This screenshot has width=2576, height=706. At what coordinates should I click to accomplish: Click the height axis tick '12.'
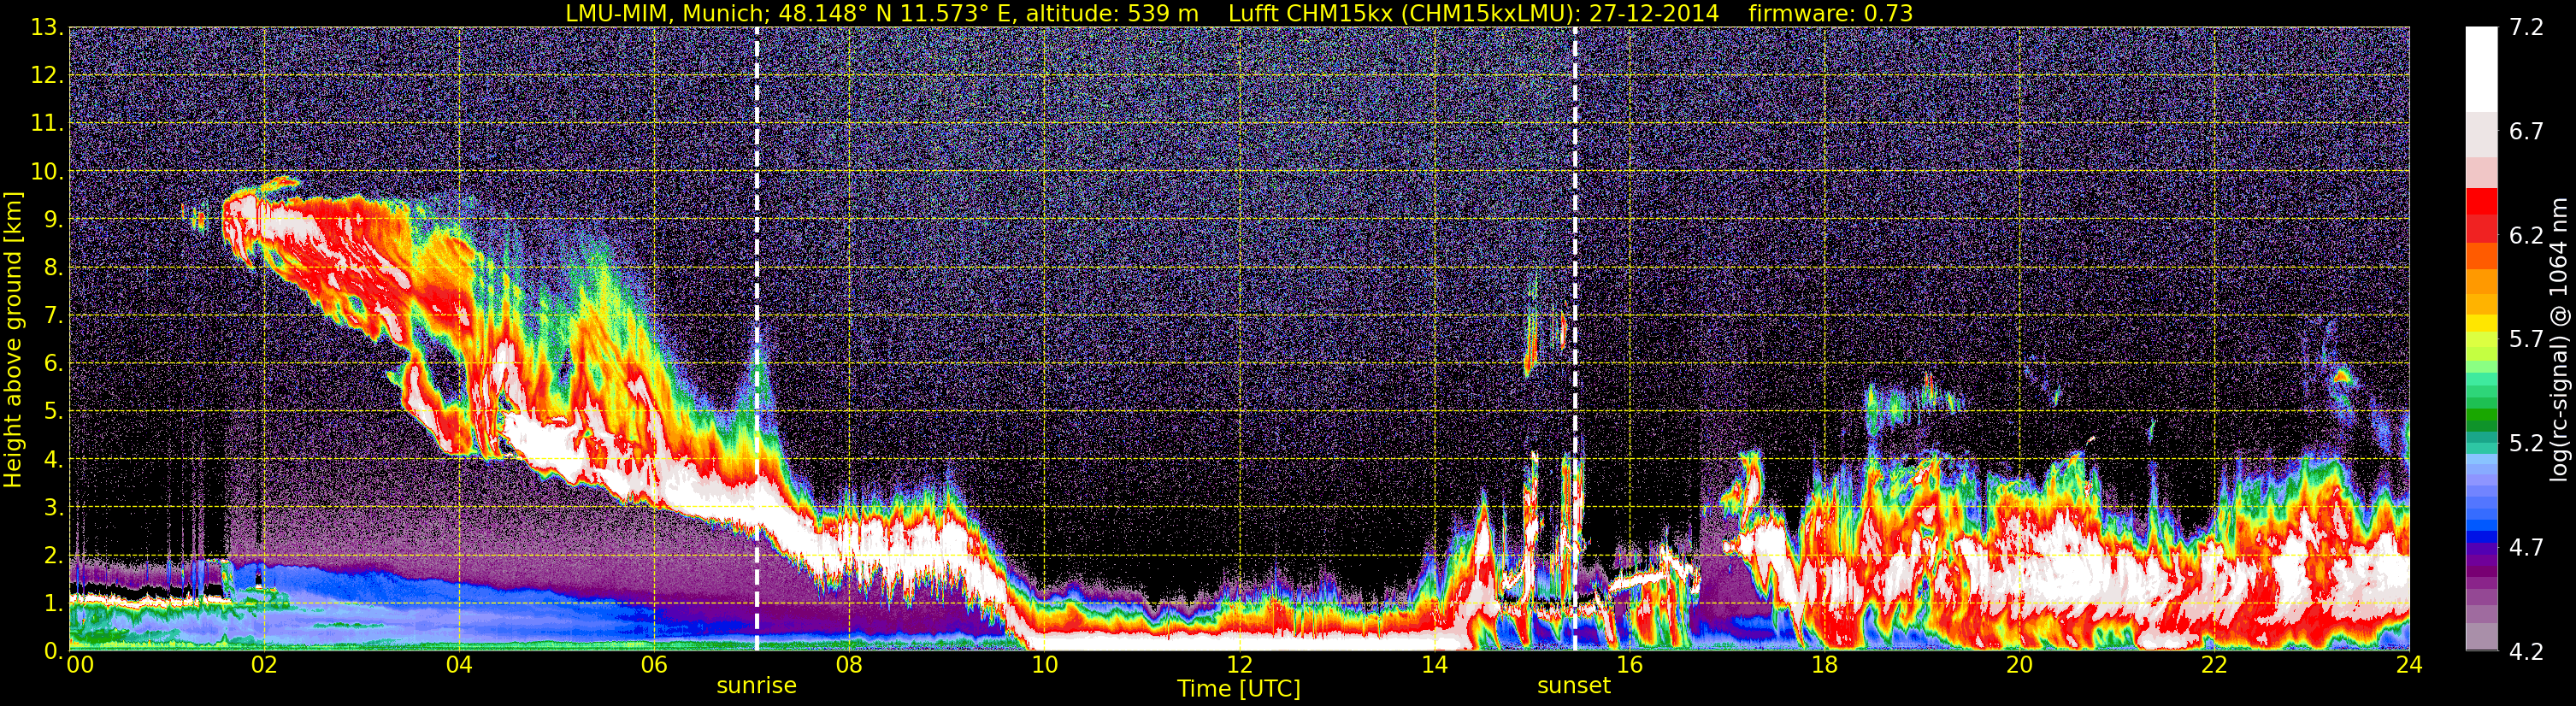click(x=47, y=76)
